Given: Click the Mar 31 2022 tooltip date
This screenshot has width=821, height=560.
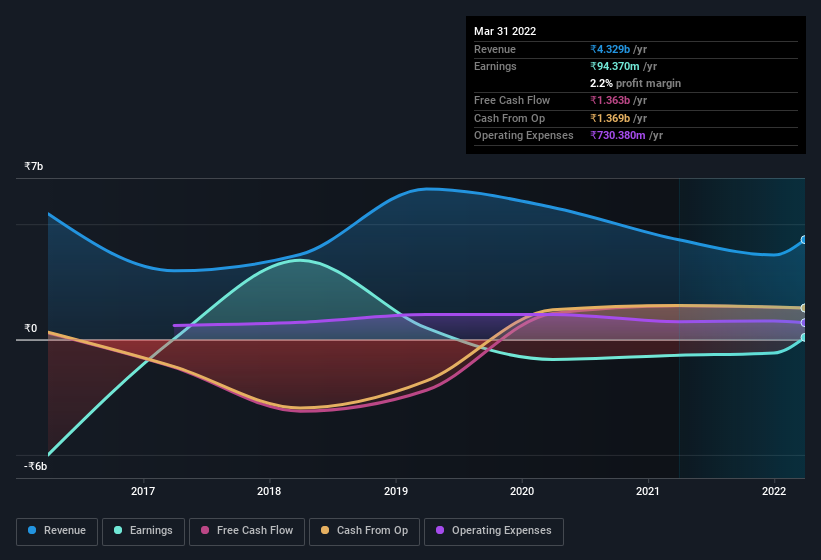Looking at the screenshot, I should click(x=505, y=31).
